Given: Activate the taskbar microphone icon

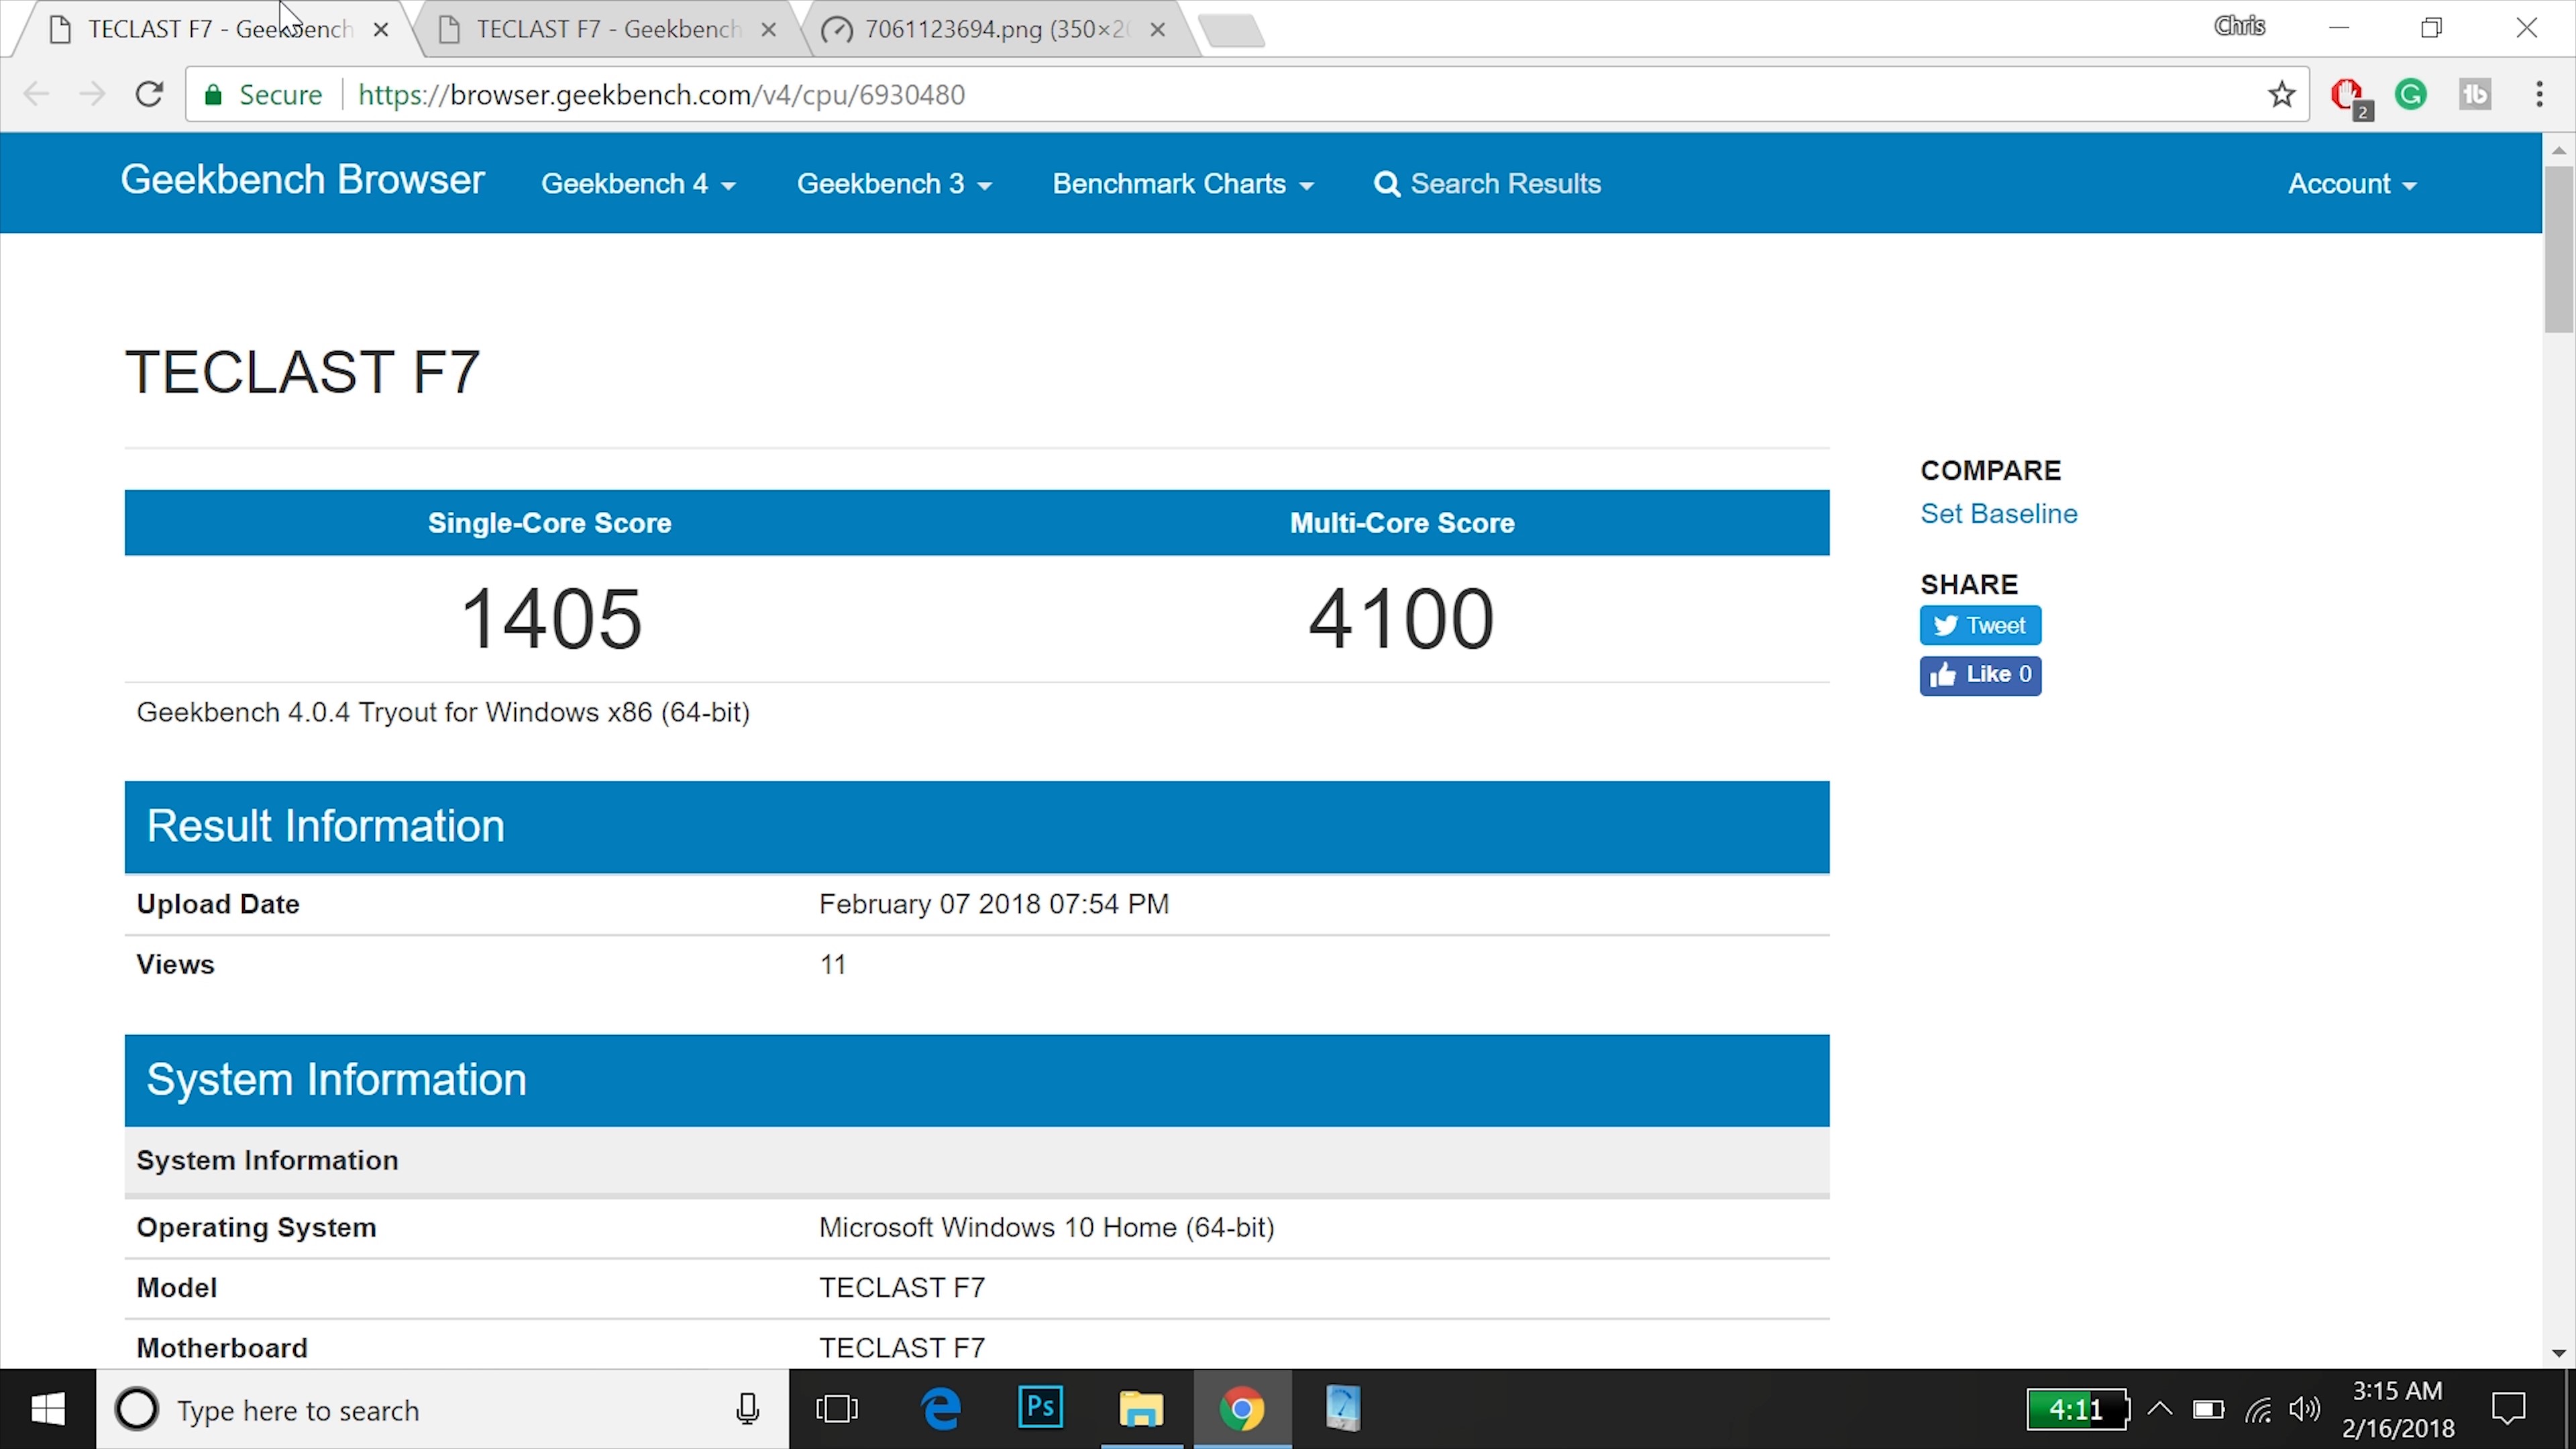Looking at the screenshot, I should [747, 1410].
